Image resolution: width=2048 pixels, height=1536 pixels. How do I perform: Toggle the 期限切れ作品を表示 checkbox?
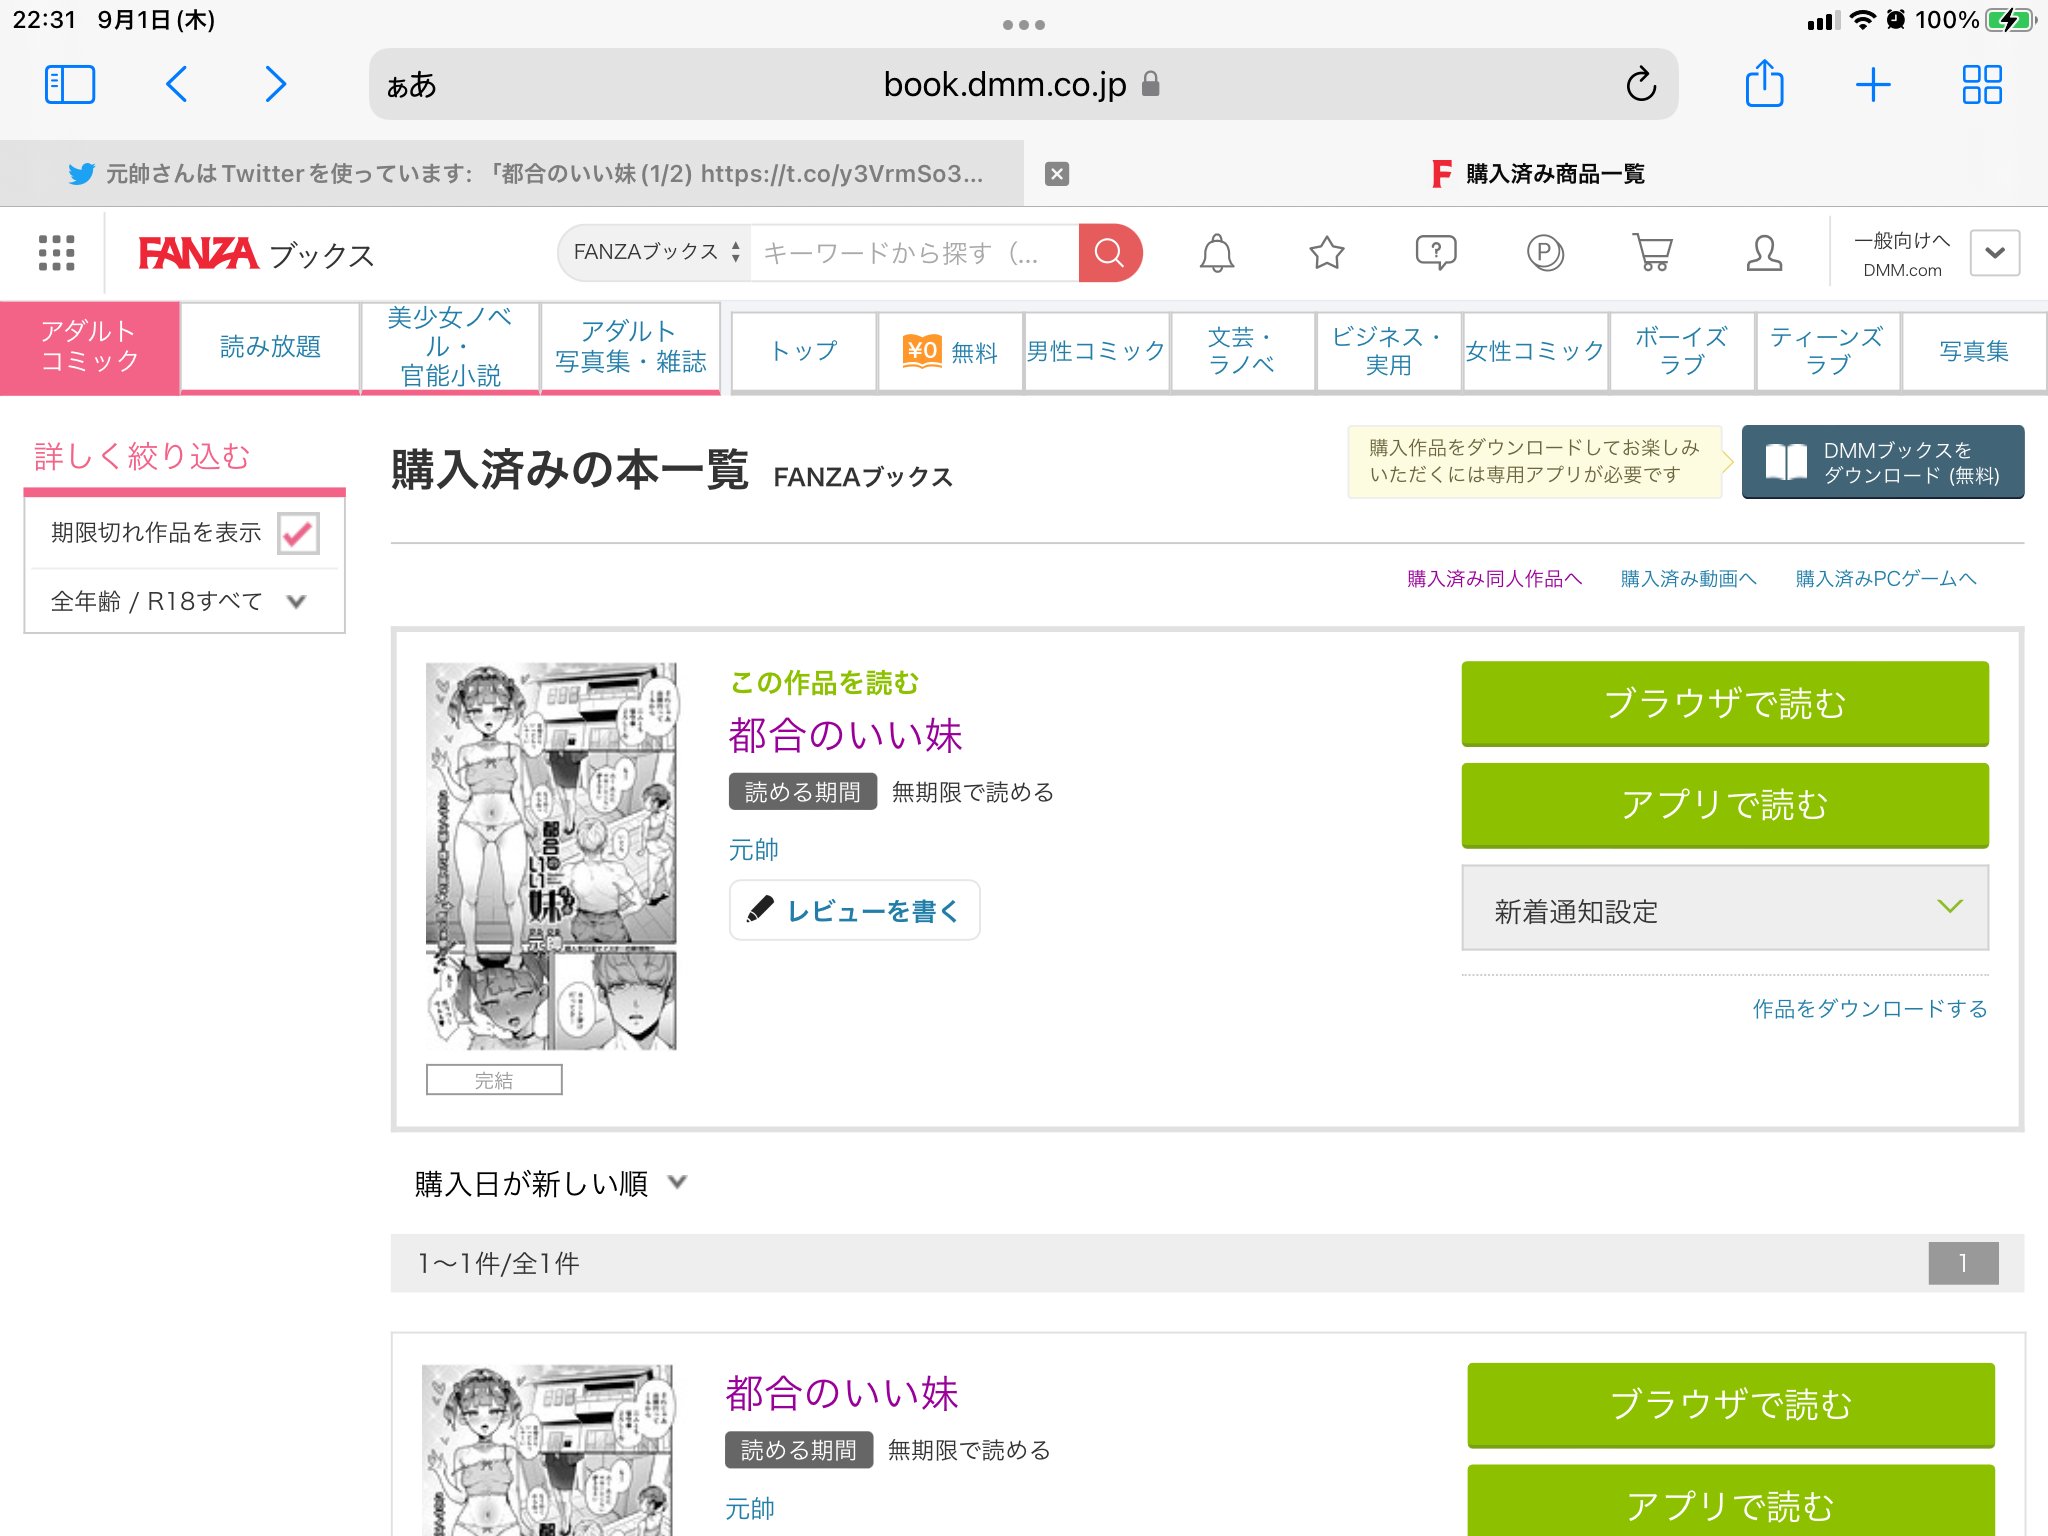(298, 533)
